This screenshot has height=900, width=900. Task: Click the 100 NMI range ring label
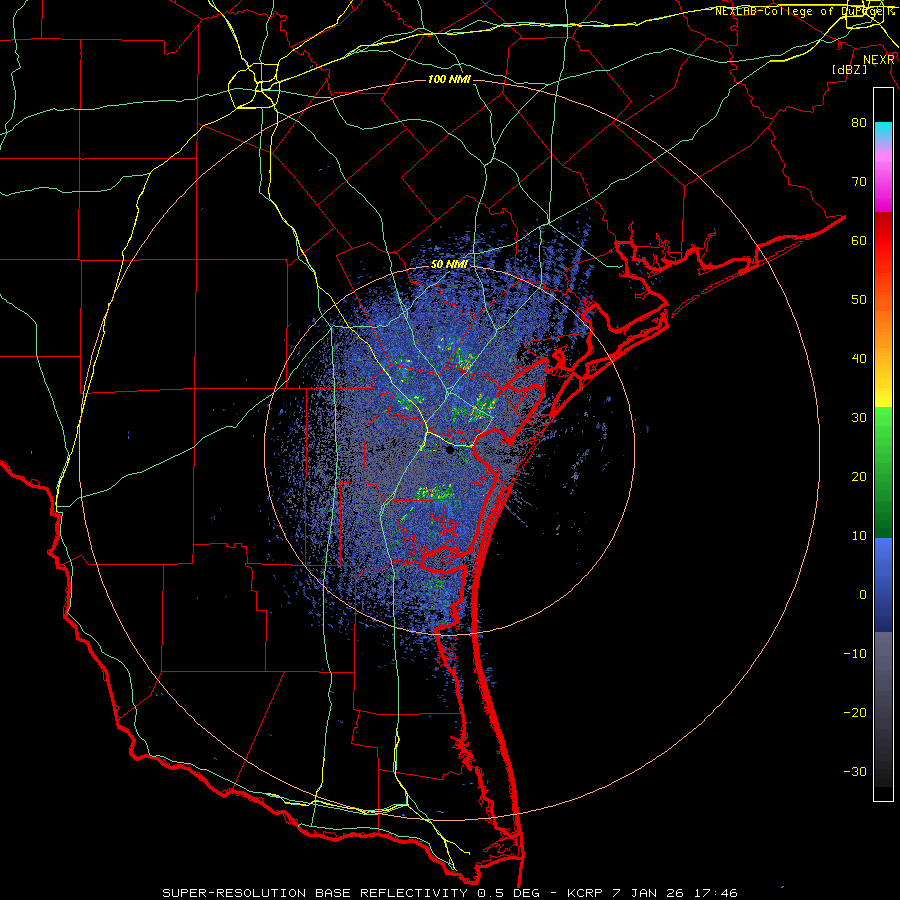[449, 79]
